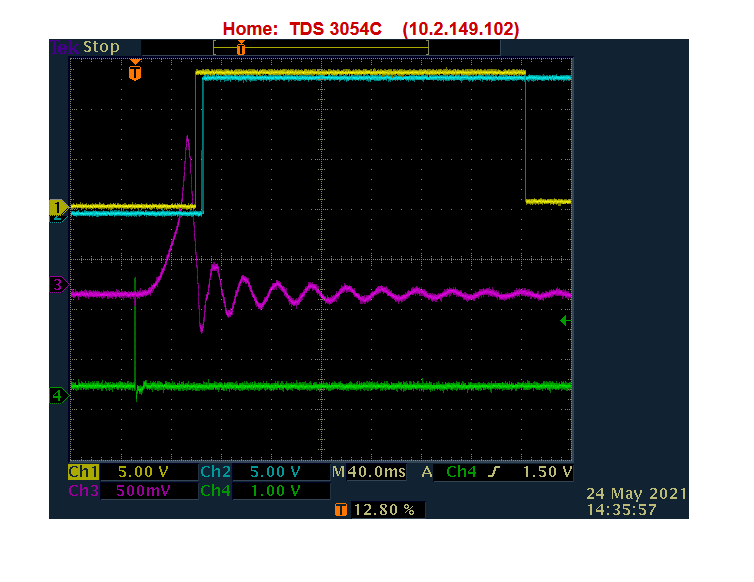Click the orange trigger position marker
Viewport: 754px width, 582px height.
pos(136,71)
